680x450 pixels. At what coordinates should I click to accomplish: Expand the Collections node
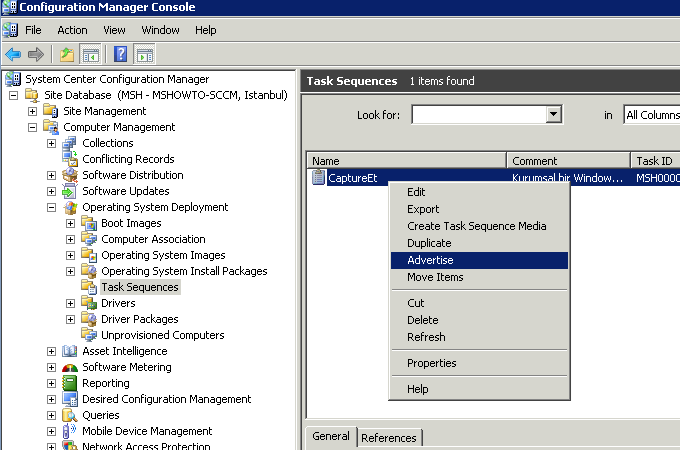[52, 143]
